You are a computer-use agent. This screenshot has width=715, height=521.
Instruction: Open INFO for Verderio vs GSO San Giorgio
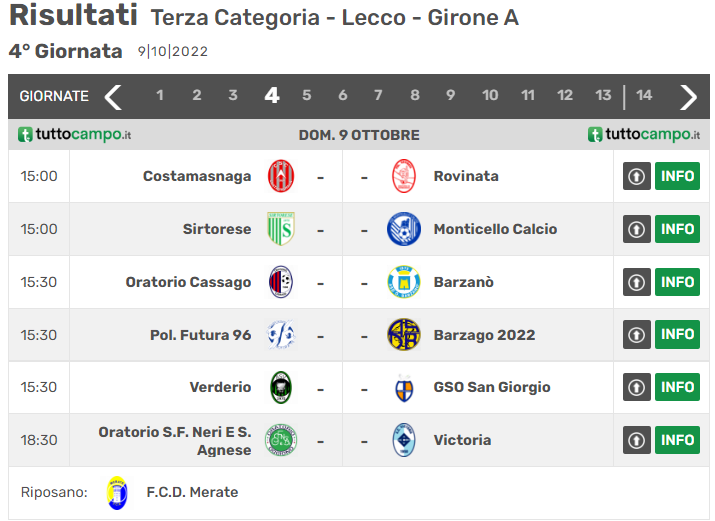(677, 387)
